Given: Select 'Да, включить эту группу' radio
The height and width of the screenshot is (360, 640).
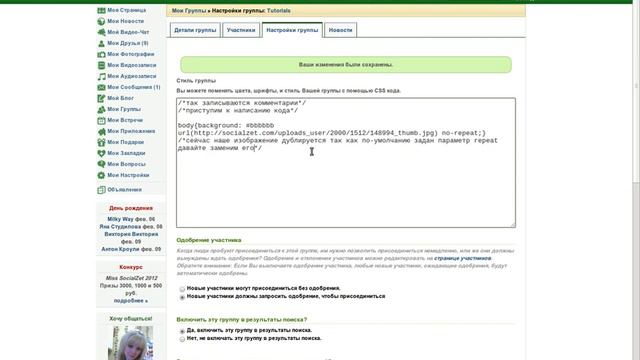Looking at the screenshot, I should pos(182,331).
